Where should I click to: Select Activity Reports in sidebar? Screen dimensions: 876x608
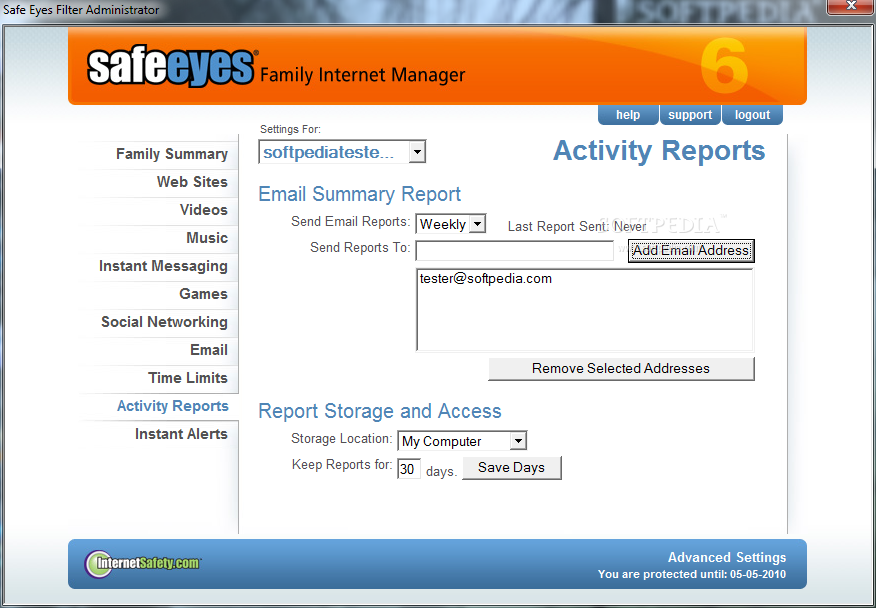tap(173, 406)
